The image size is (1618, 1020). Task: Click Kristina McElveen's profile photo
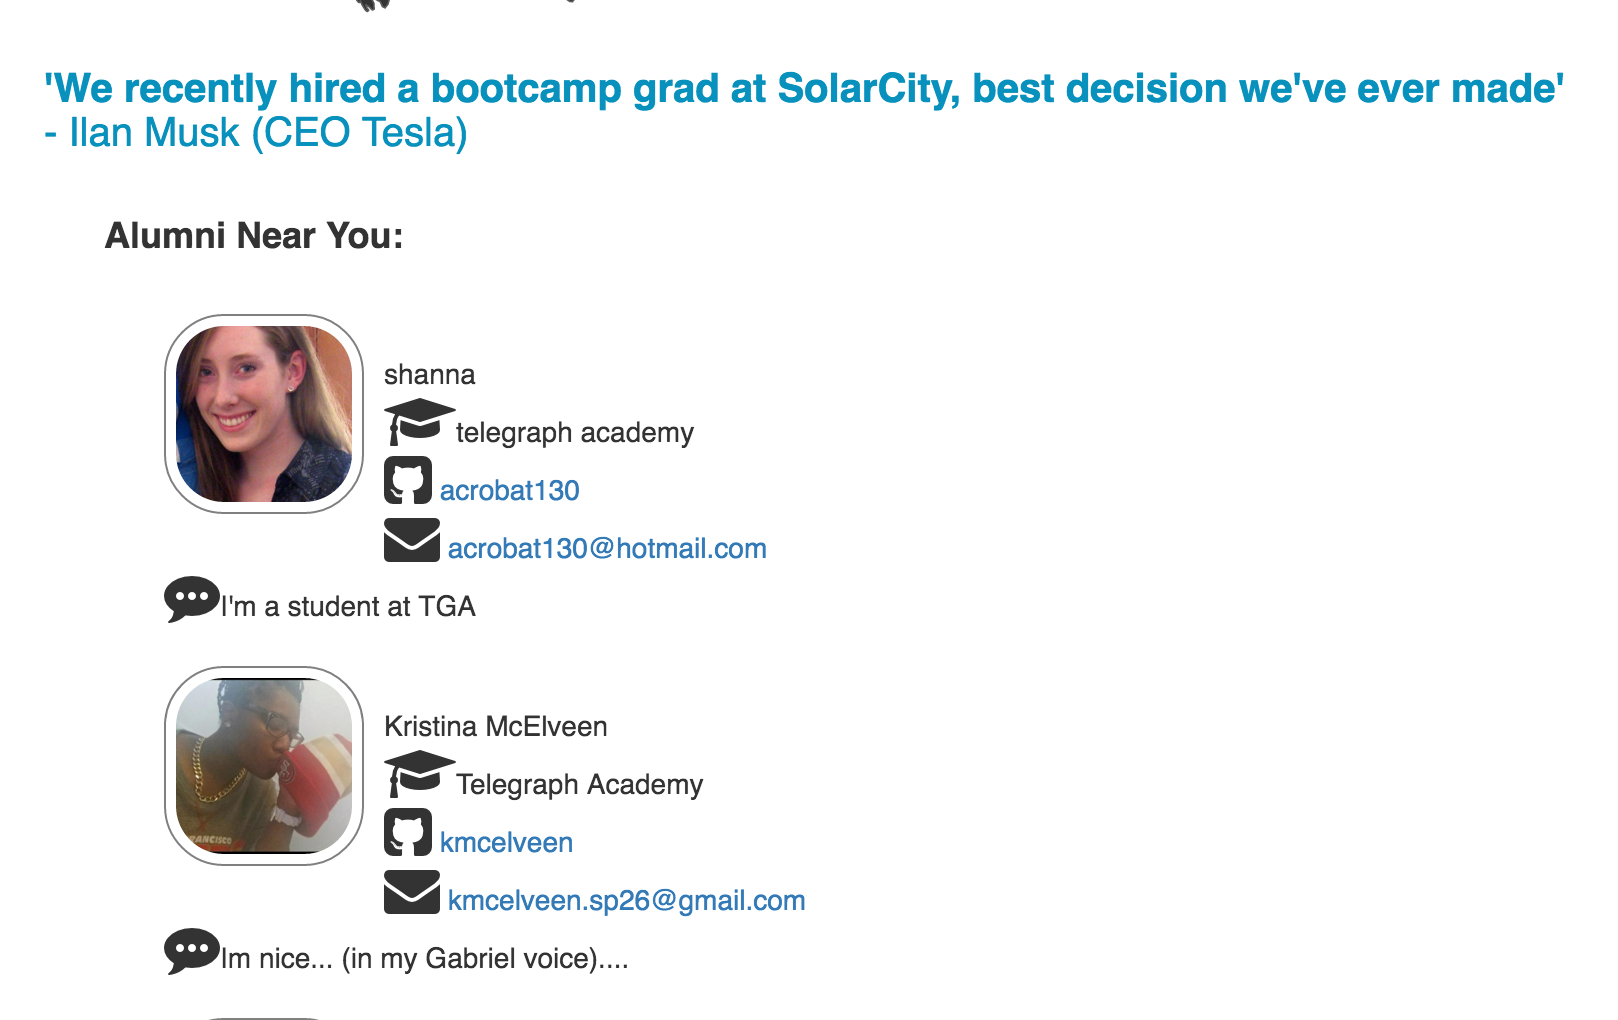[x=264, y=766]
